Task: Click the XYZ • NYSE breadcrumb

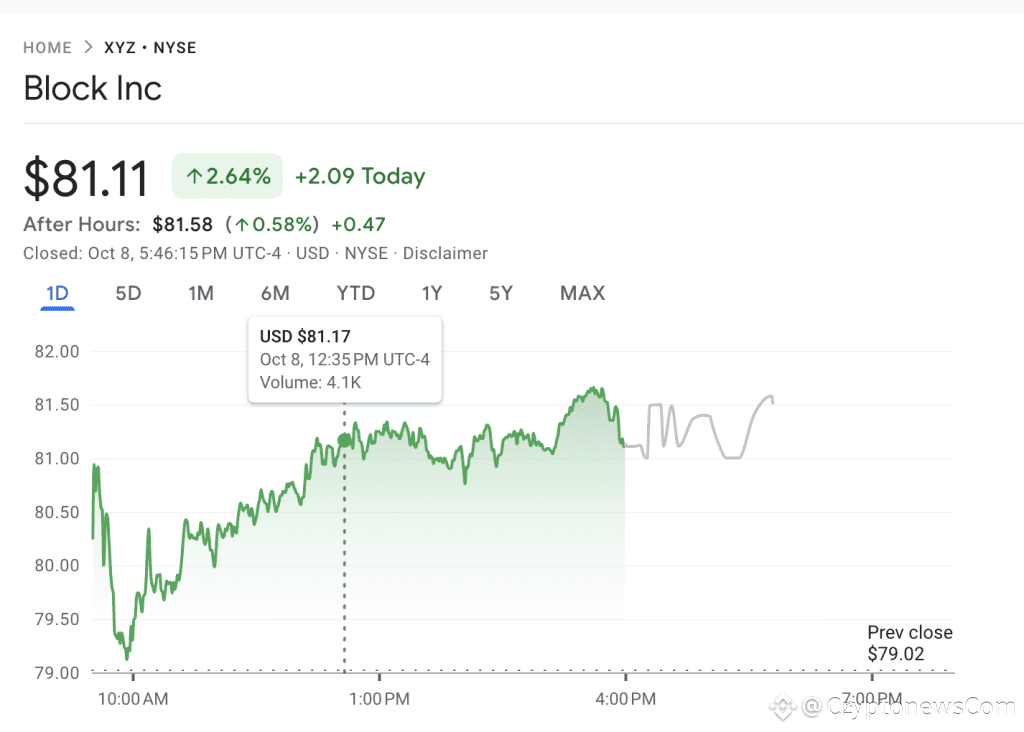Action: (150, 48)
